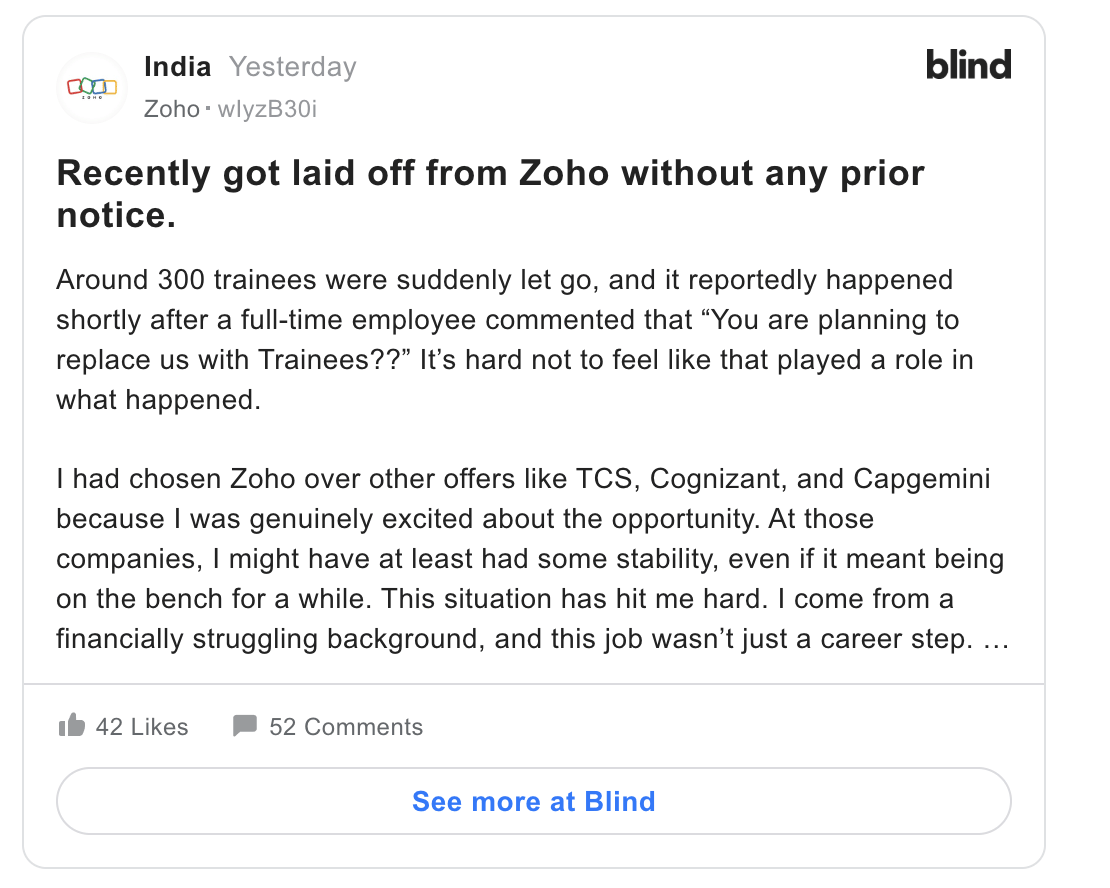Click the comment bubble icon
Screen dimensions: 1110x888
click(x=244, y=726)
